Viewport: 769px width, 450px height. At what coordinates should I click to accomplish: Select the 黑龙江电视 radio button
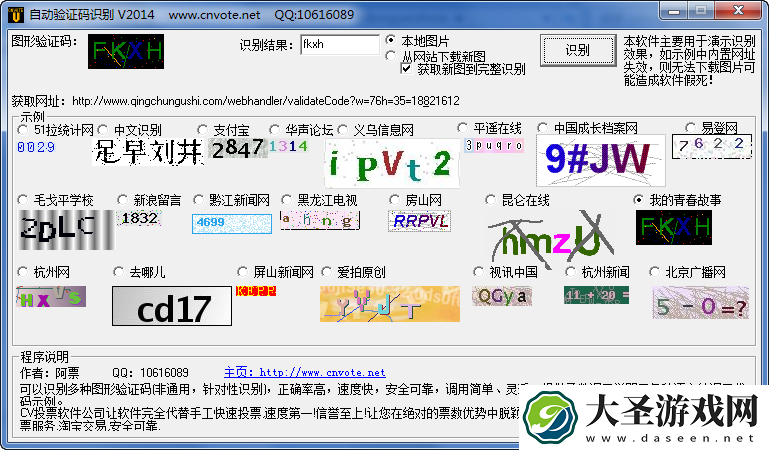click(287, 200)
